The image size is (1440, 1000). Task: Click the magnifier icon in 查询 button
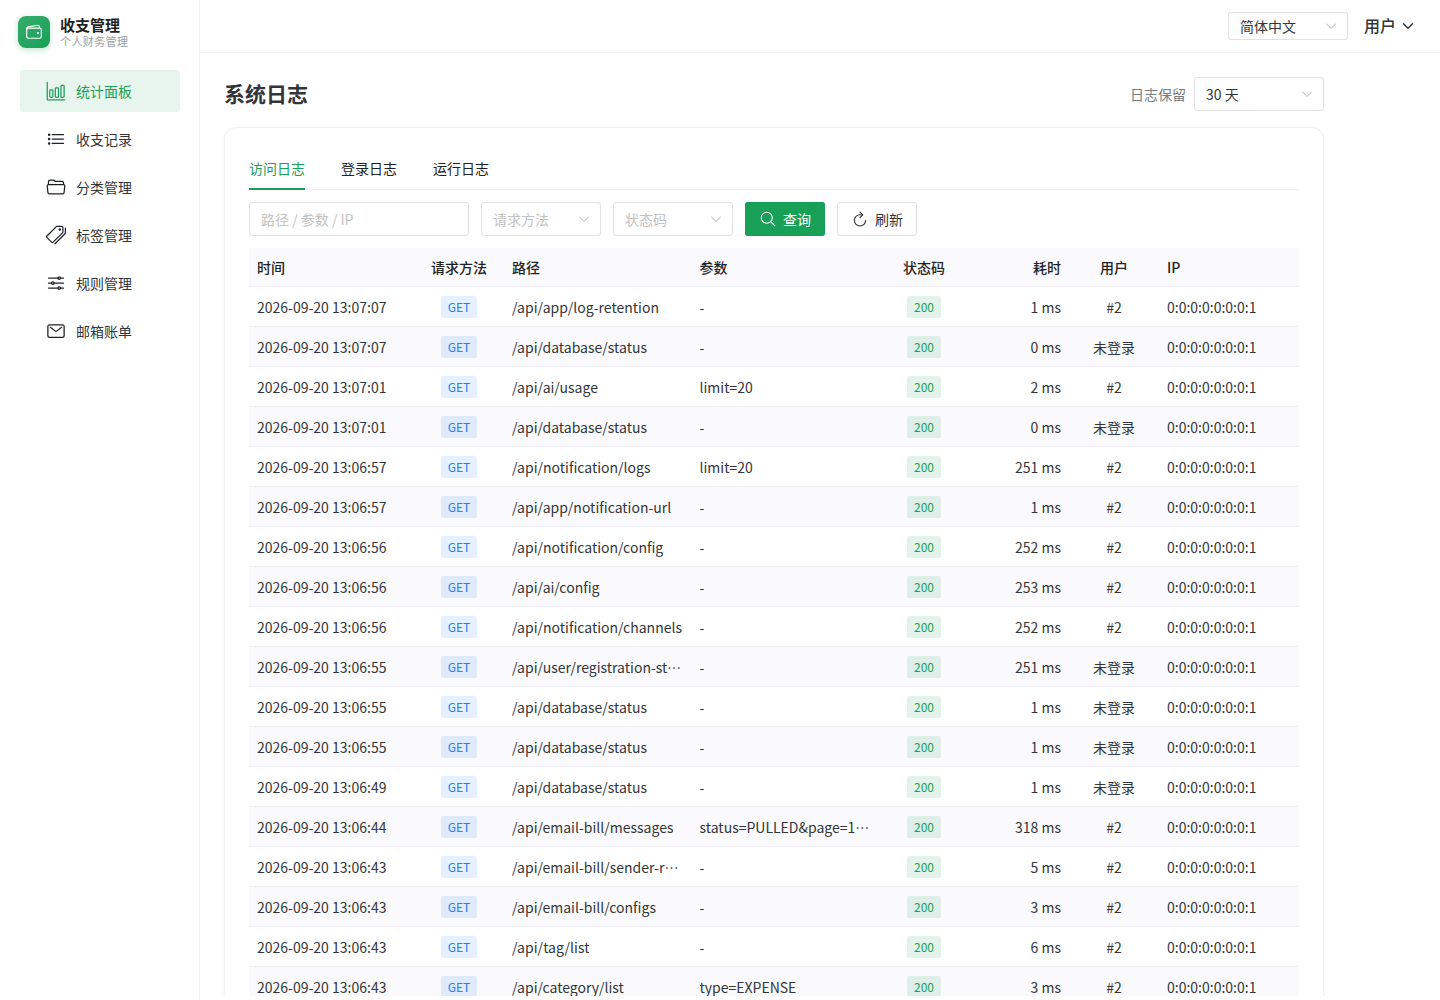tap(768, 219)
